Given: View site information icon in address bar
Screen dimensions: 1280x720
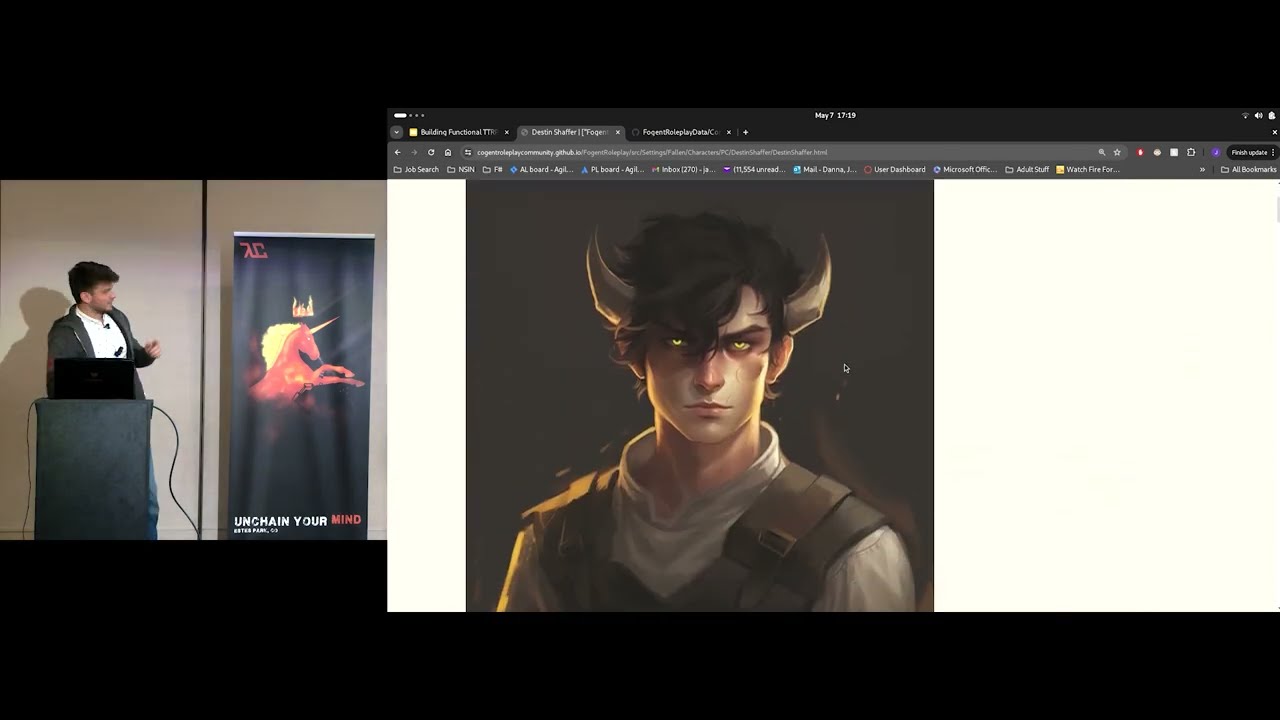Looking at the screenshot, I should [468, 152].
